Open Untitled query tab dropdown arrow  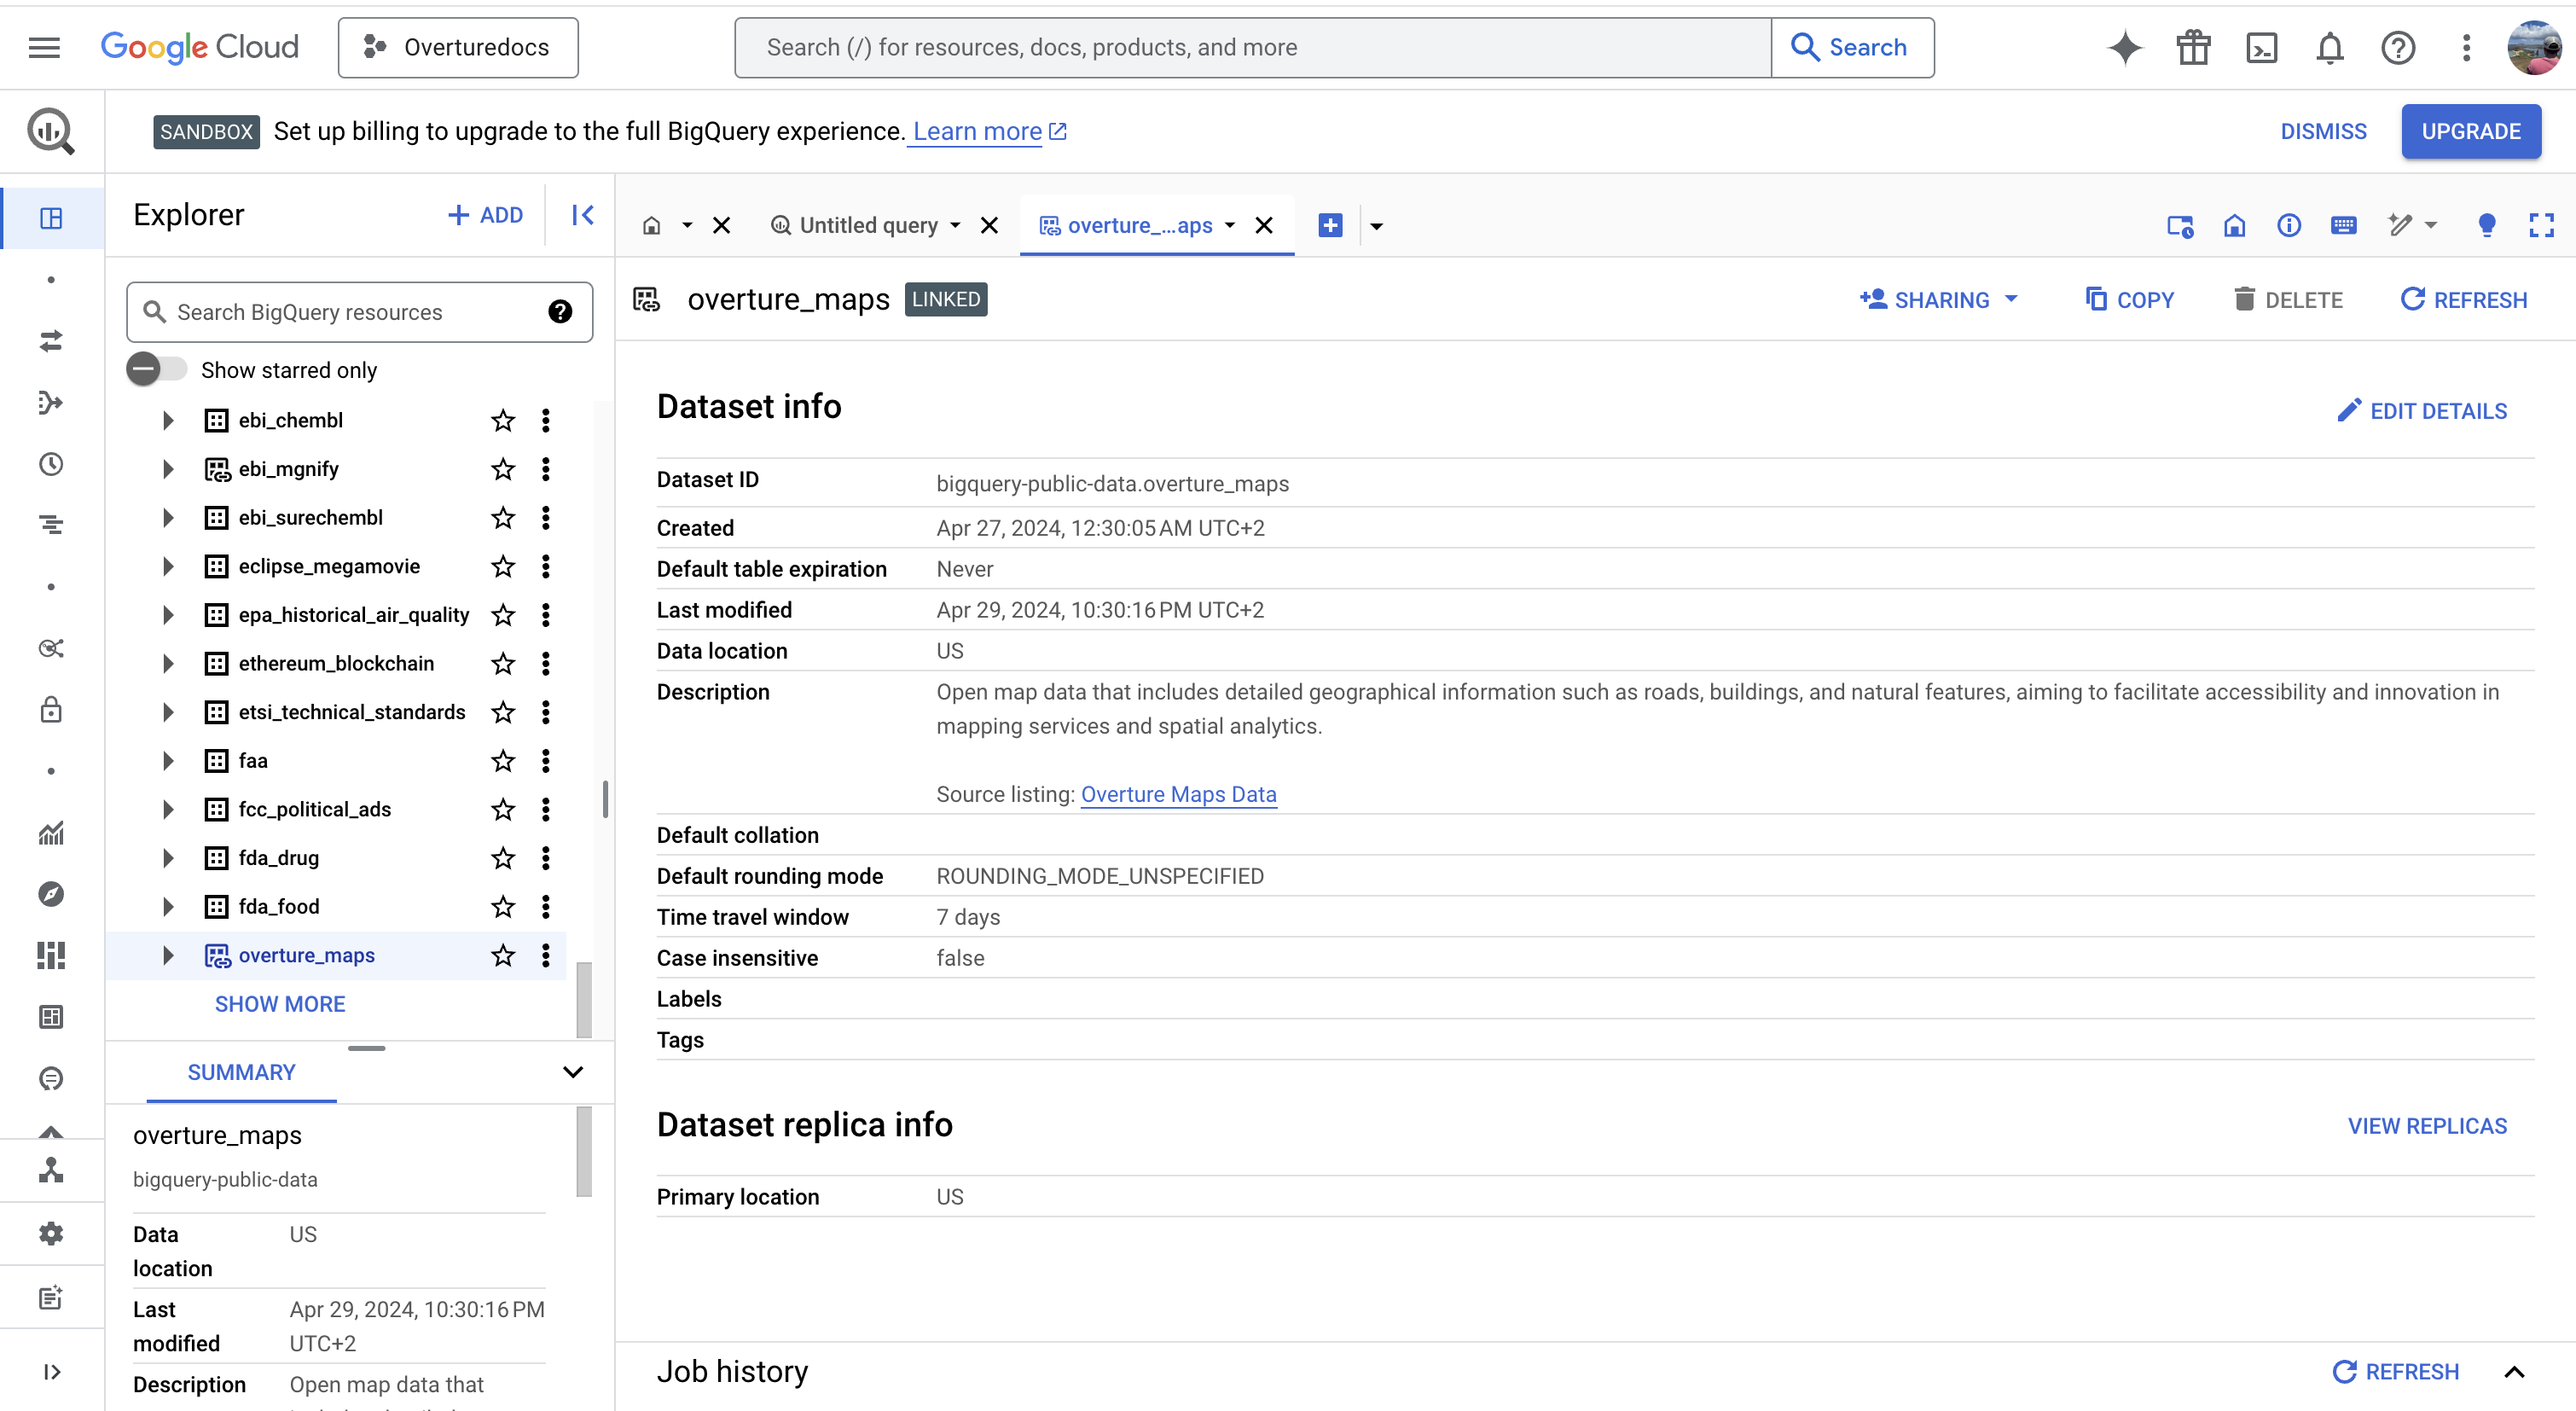tap(955, 225)
